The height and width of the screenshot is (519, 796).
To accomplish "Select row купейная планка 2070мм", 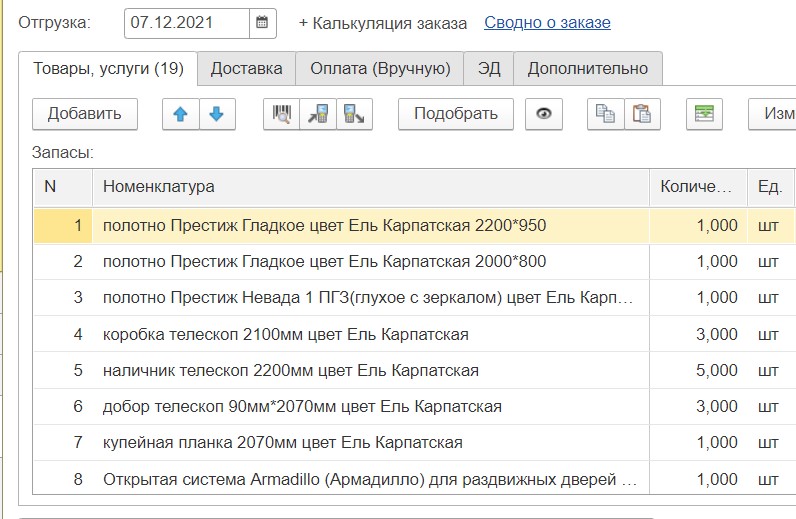I will [414, 442].
